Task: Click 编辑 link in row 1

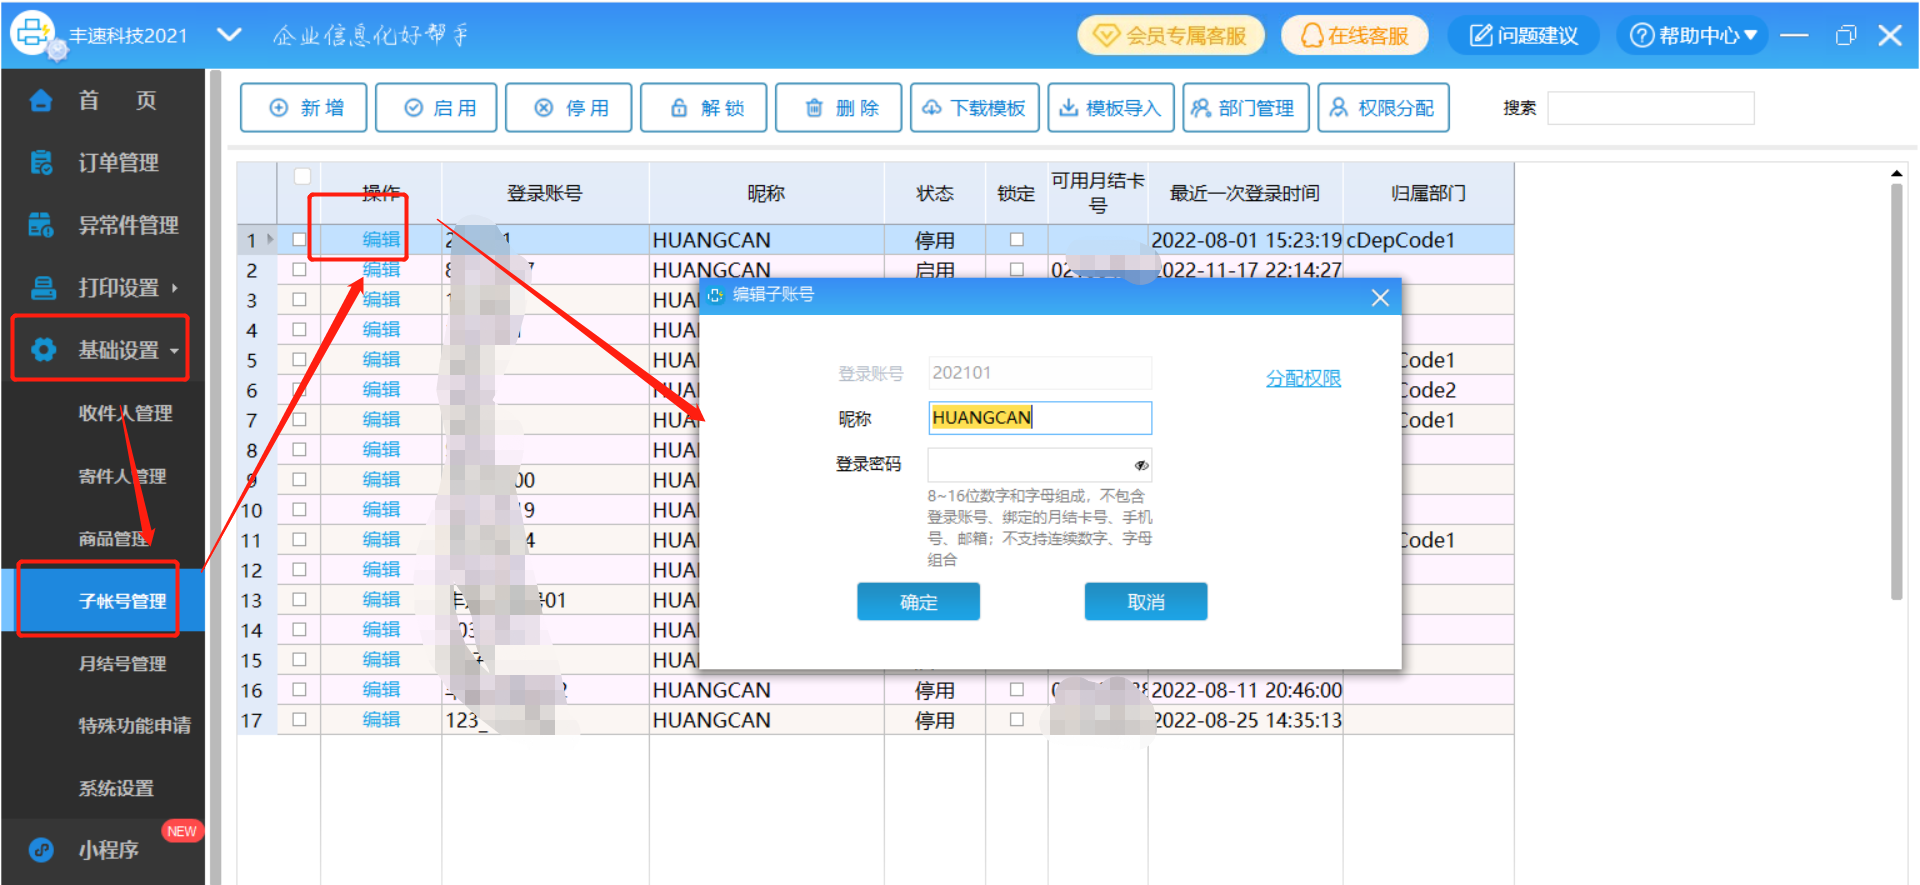Action: tap(381, 240)
